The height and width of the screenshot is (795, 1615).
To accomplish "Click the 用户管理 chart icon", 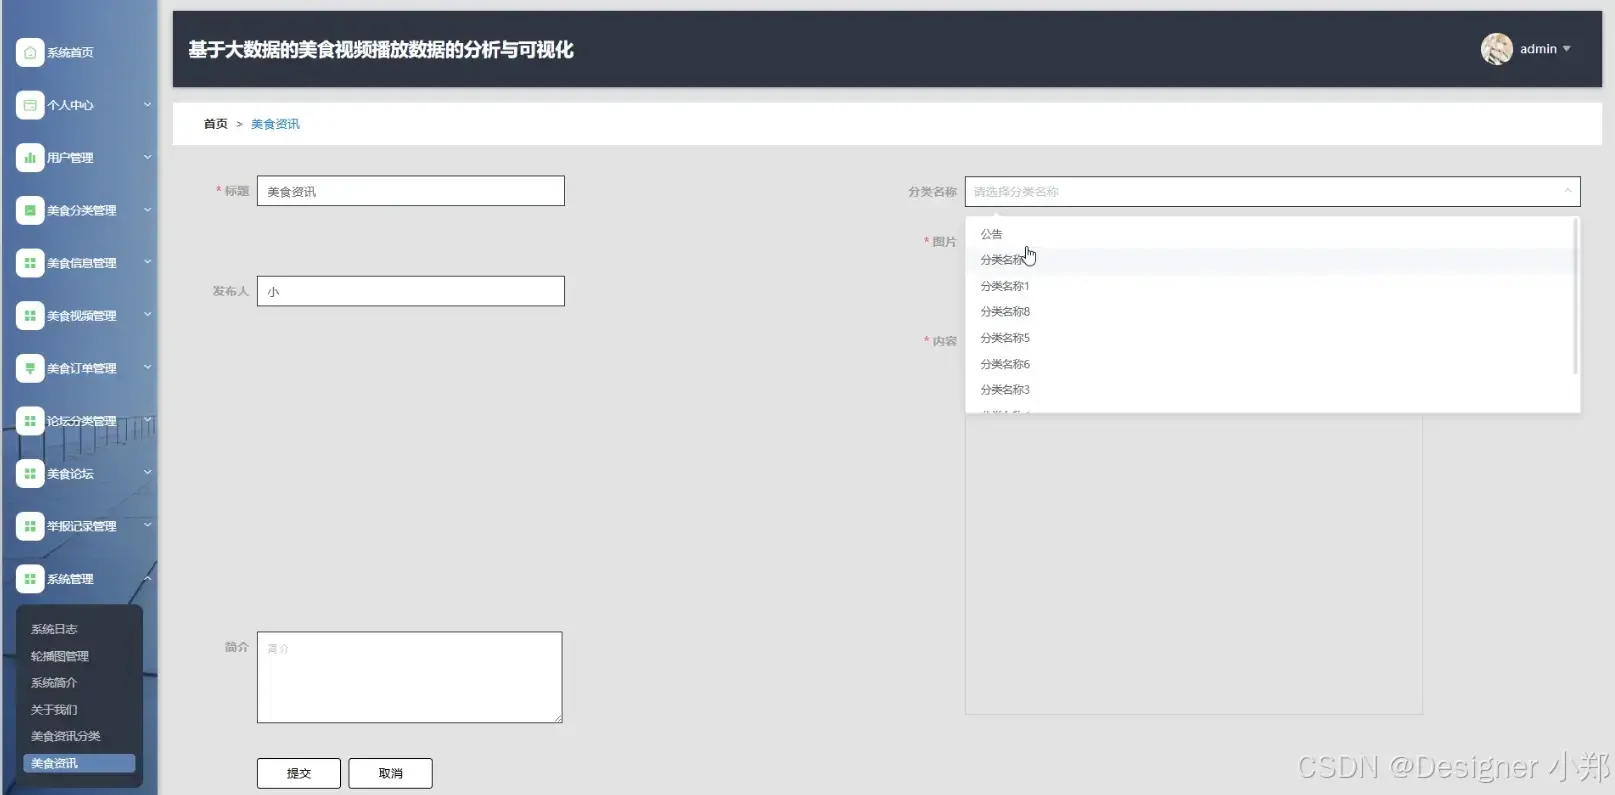I will point(30,157).
